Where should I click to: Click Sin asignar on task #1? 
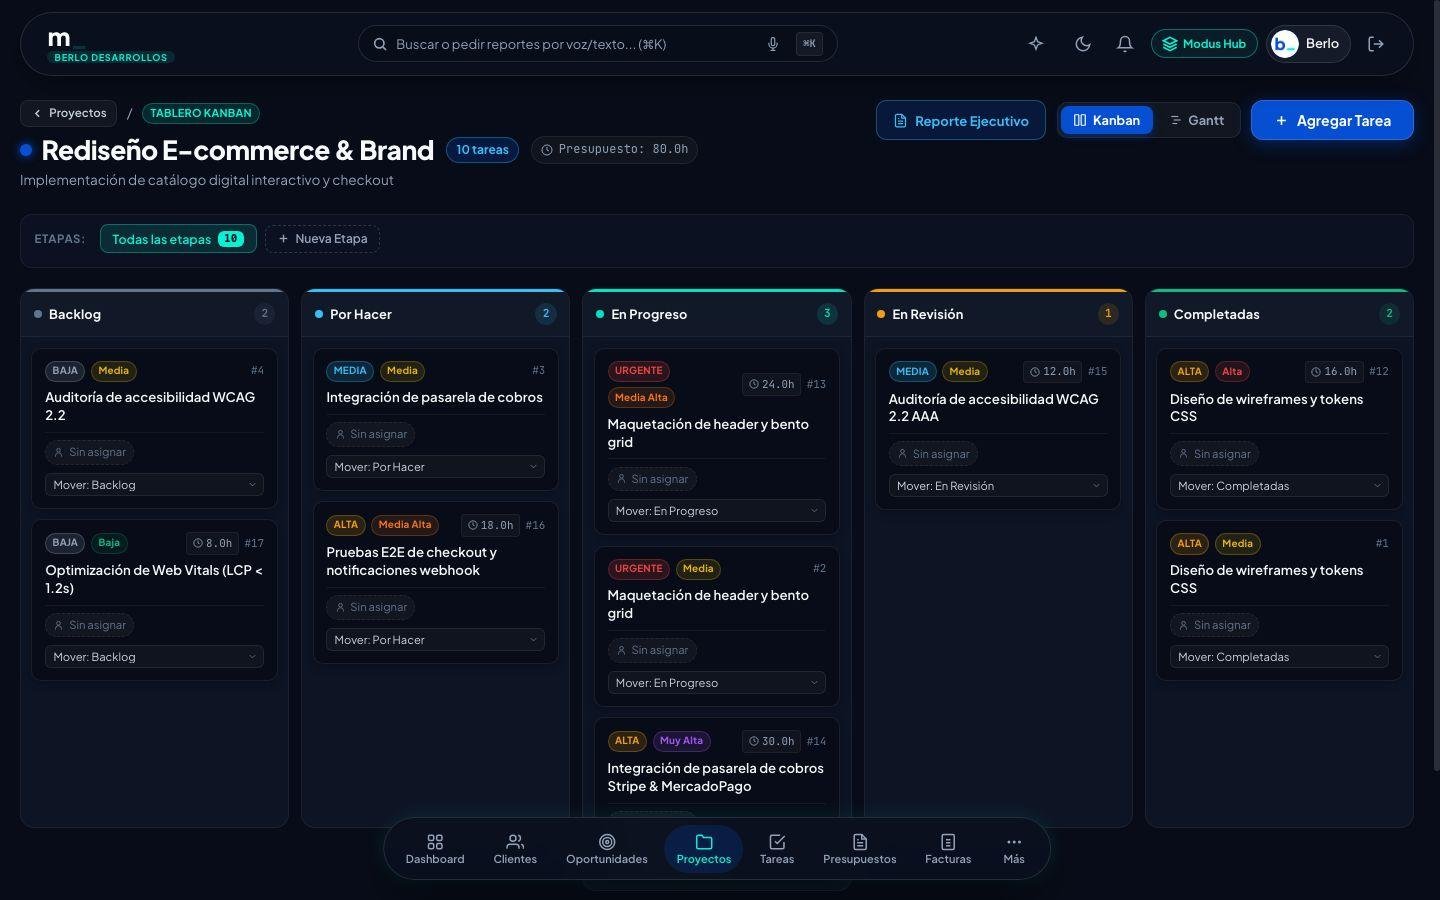point(1215,625)
